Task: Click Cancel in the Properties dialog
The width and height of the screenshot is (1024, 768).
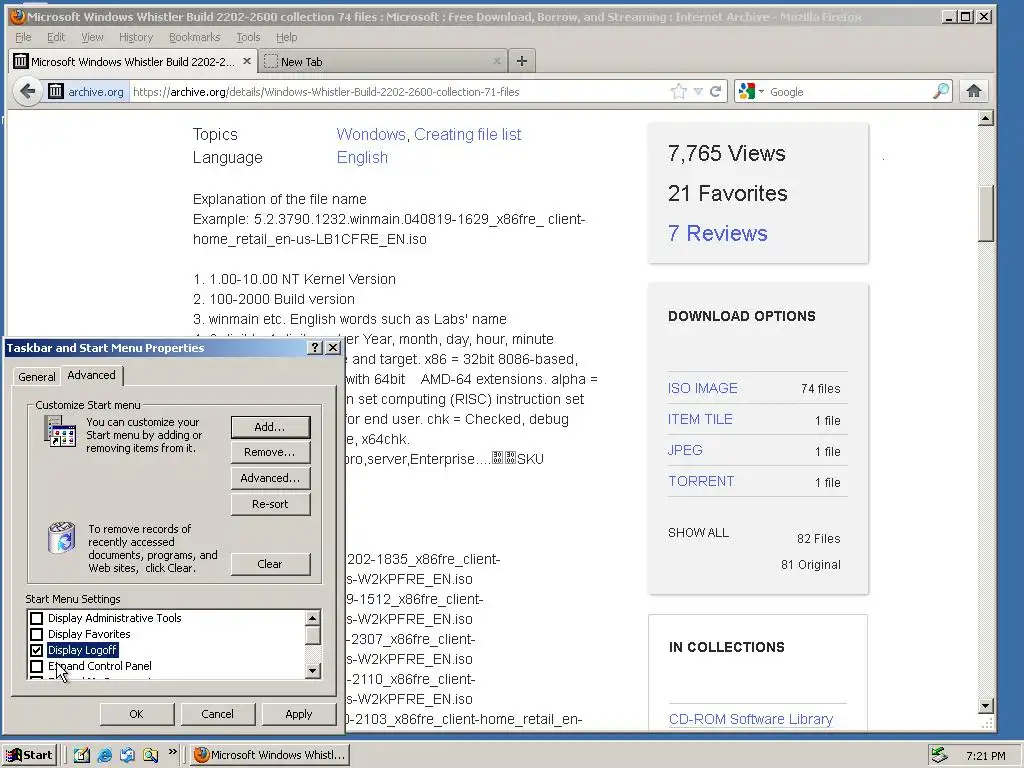Action: pos(217,714)
